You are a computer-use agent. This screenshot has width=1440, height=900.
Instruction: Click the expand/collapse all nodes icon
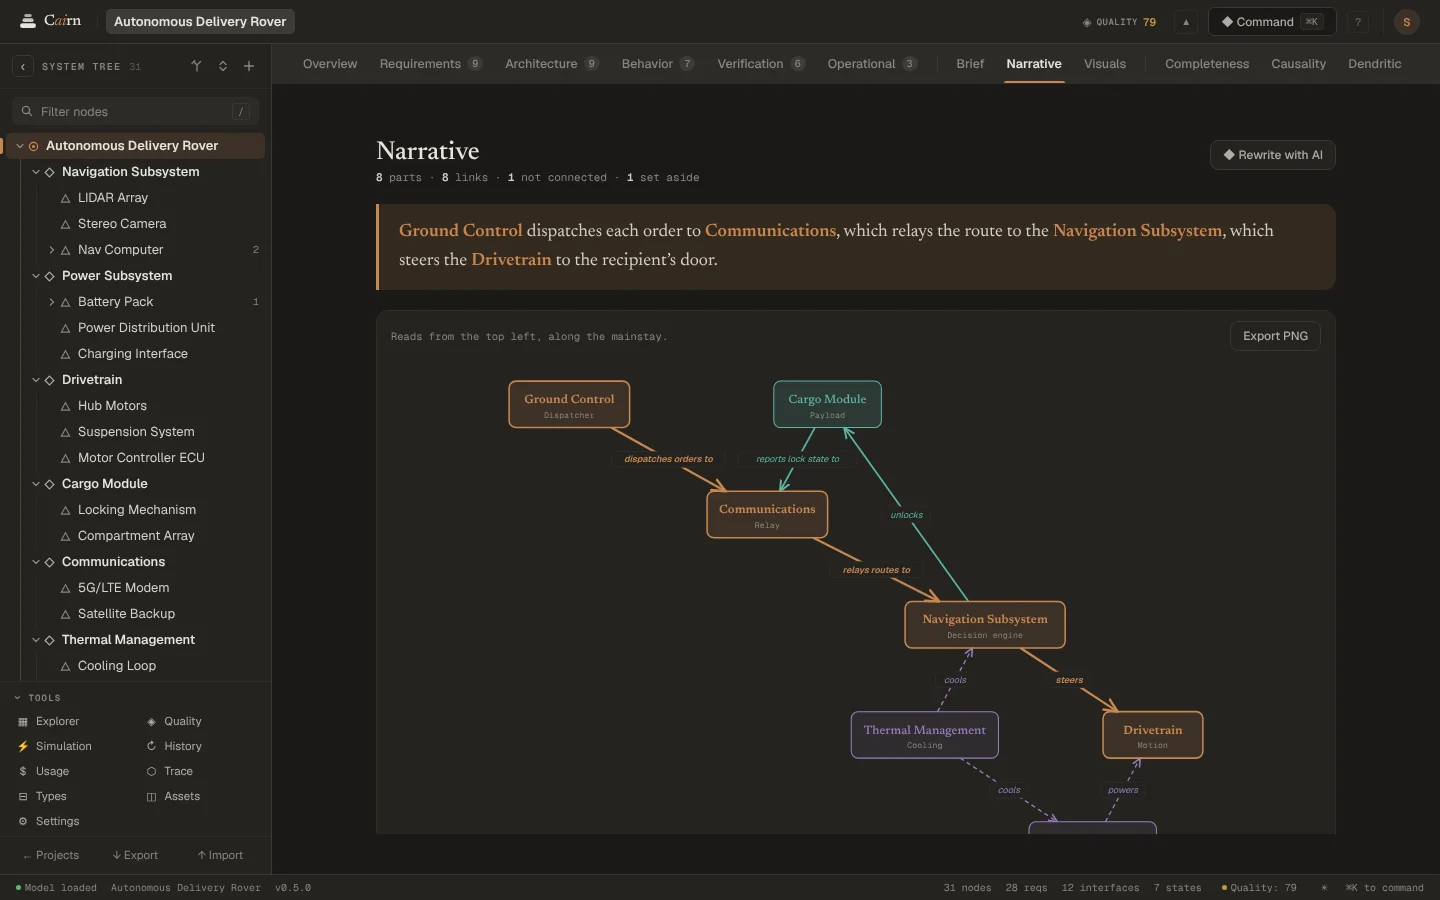pos(223,66)
